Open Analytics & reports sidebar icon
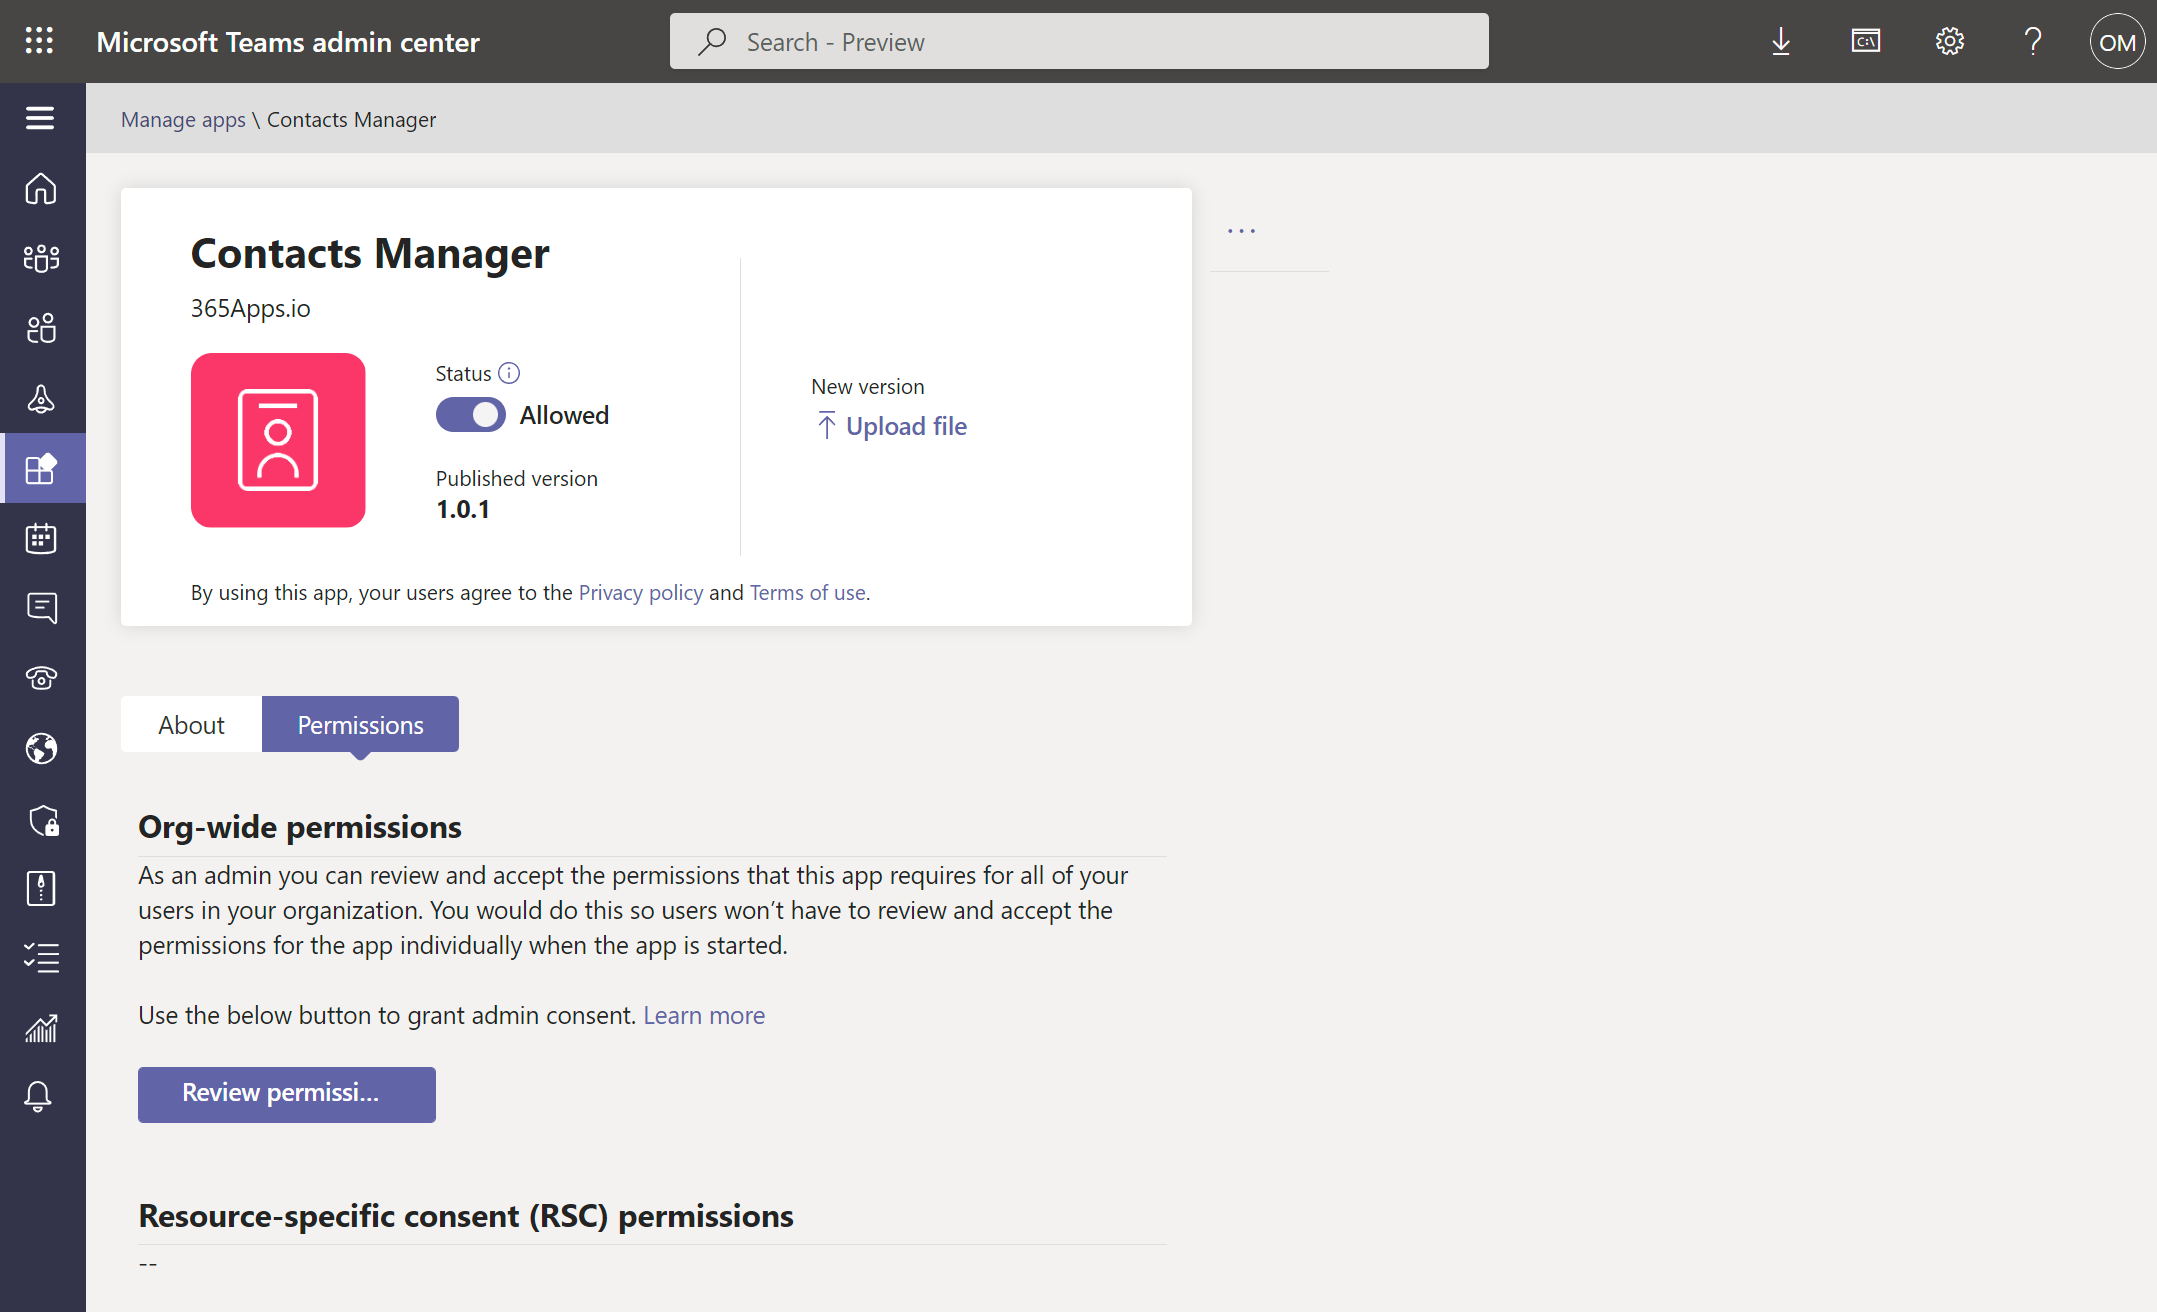Image resolution: width=2157 pixels, height=1312 pixels. [41, 1028]
